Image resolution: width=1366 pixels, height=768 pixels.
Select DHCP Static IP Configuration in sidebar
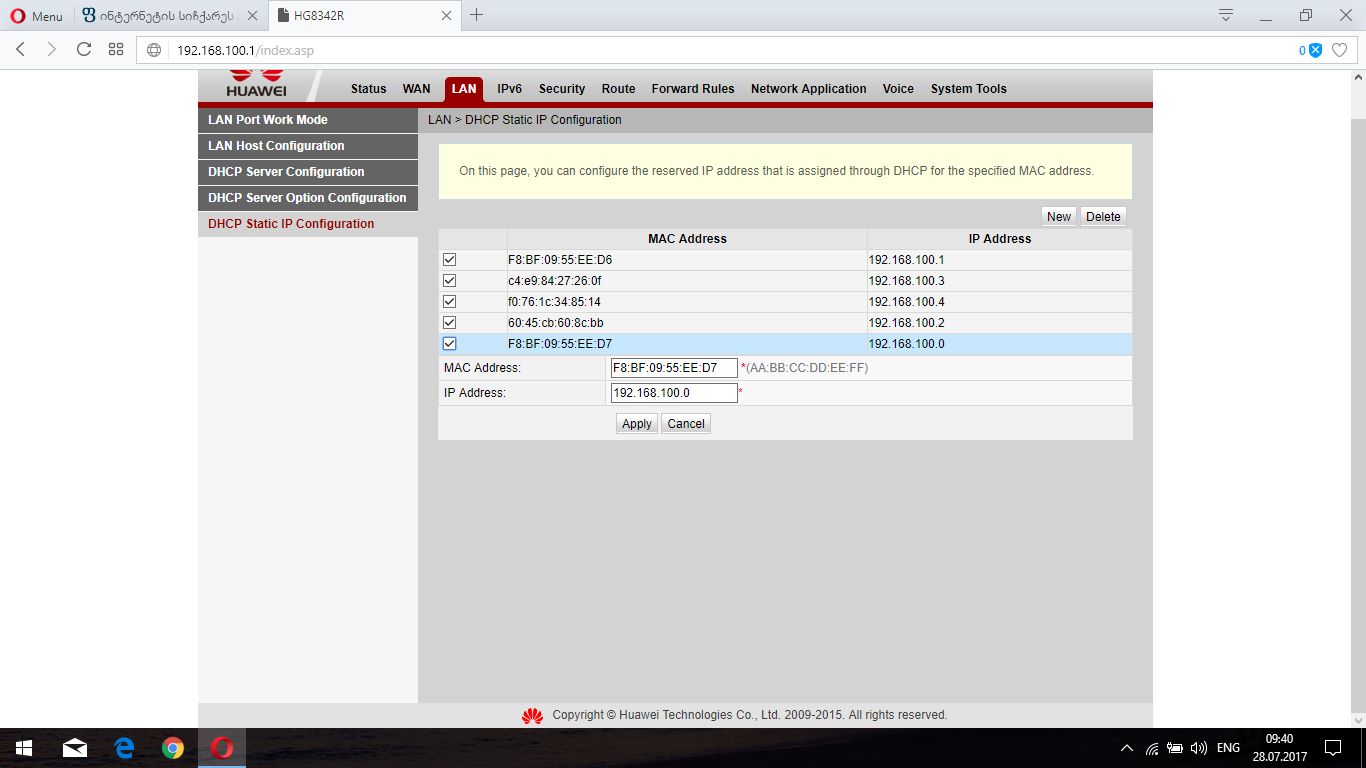pyautogui.click(x=308, y=224)
